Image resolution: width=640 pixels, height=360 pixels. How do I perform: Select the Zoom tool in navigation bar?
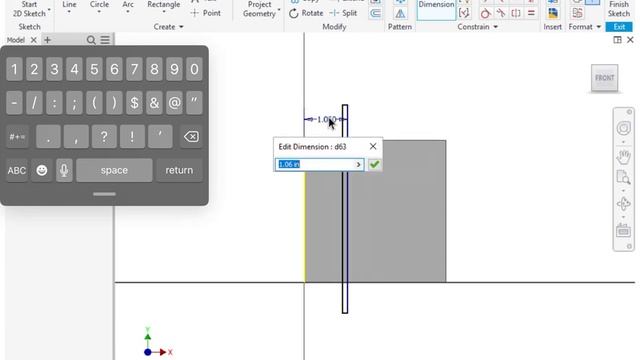(623, 178)
